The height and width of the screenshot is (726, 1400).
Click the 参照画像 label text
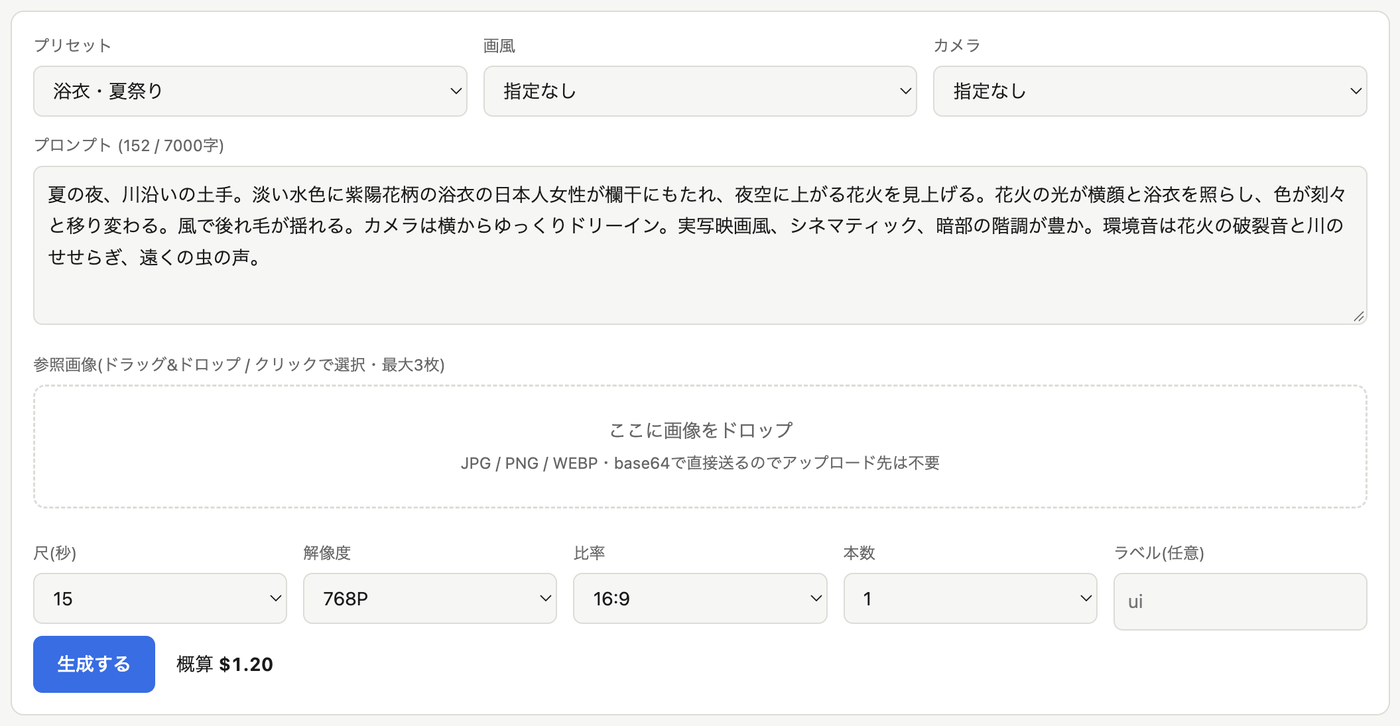[239, 364]
